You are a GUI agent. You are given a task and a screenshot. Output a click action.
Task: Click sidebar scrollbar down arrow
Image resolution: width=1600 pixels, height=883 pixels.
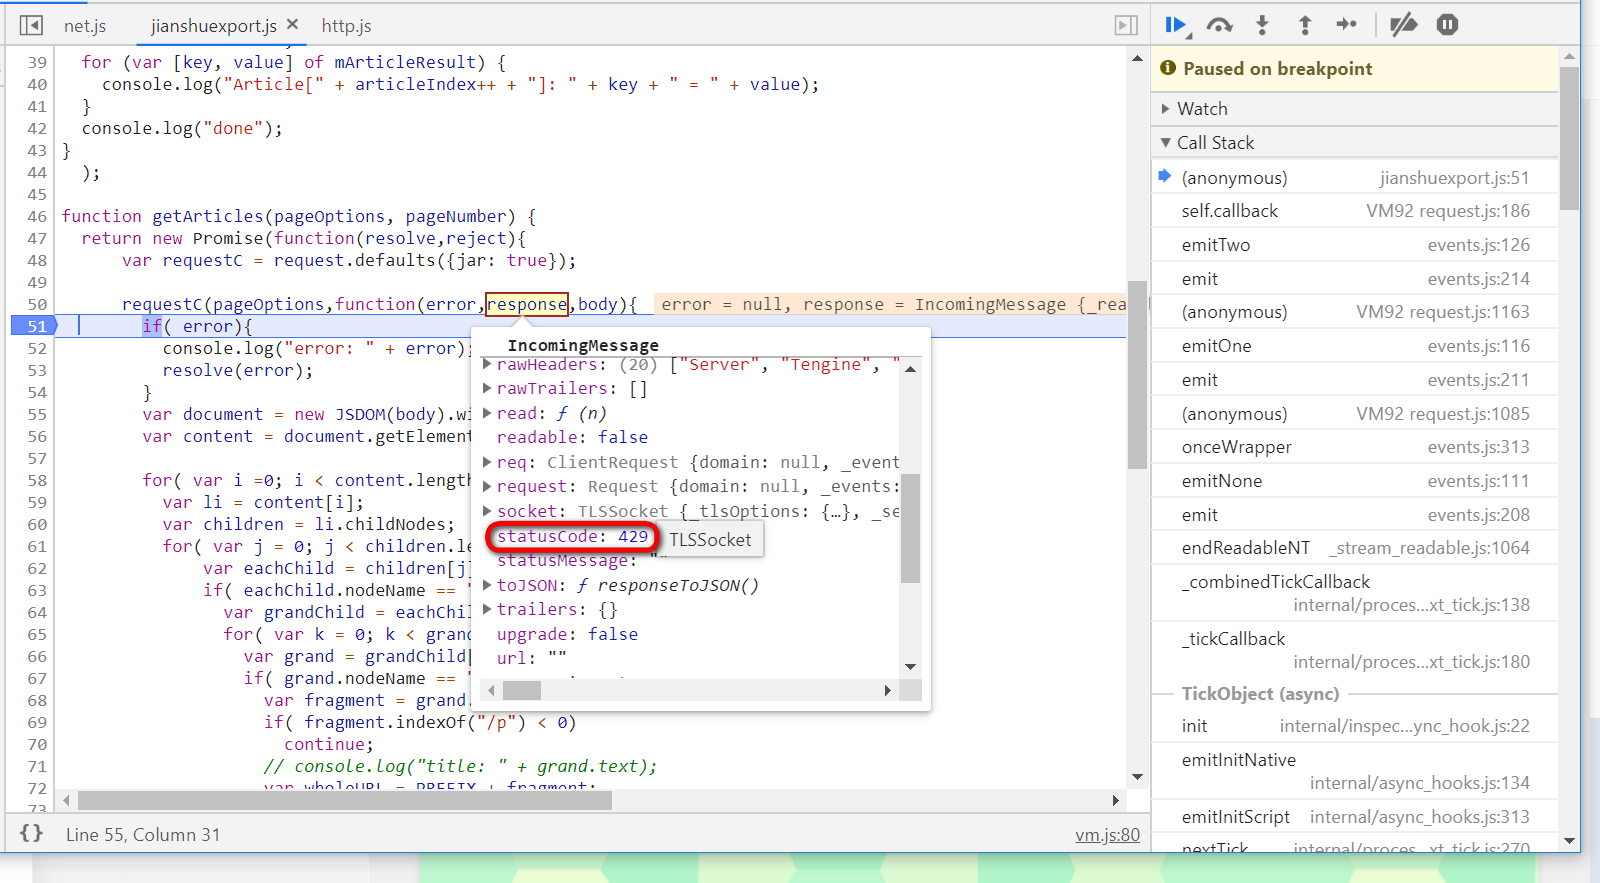coord(1569,841)
